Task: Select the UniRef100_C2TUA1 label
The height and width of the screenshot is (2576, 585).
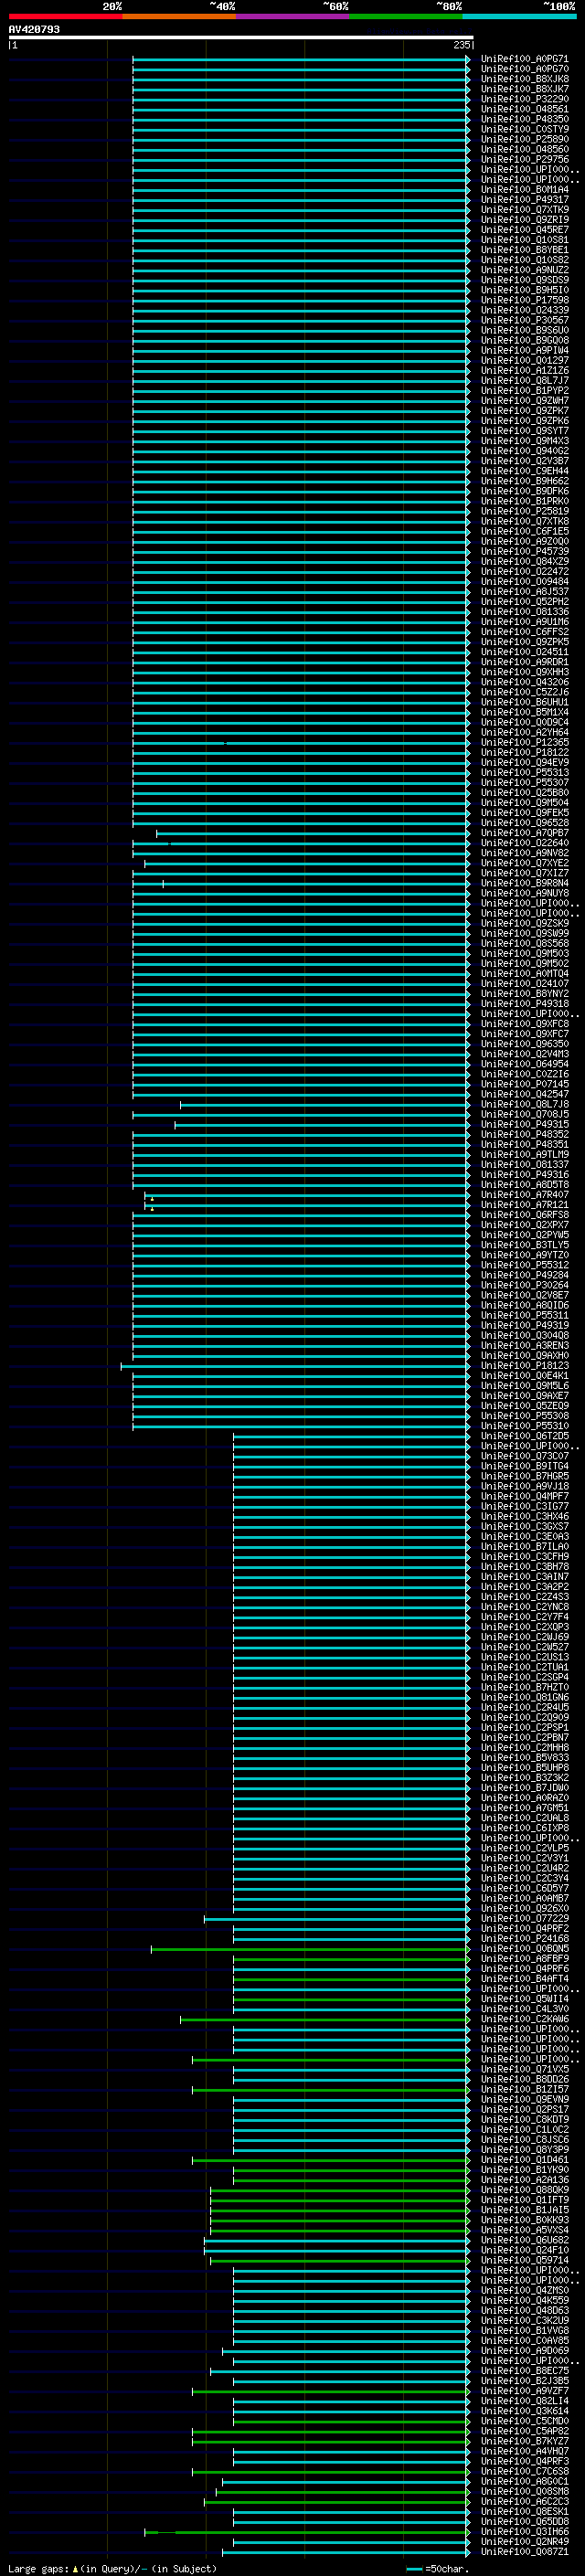Action: (524, 1668)
